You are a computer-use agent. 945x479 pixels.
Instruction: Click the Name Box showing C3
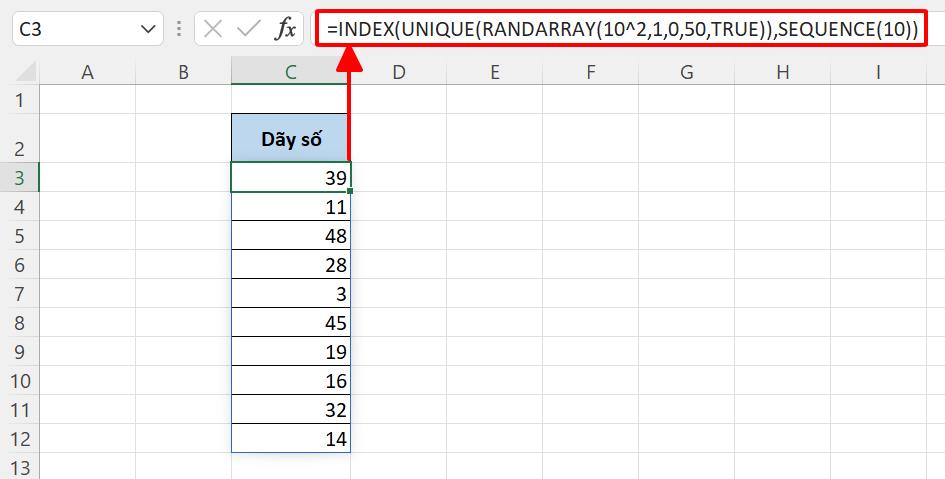(87, 28)
